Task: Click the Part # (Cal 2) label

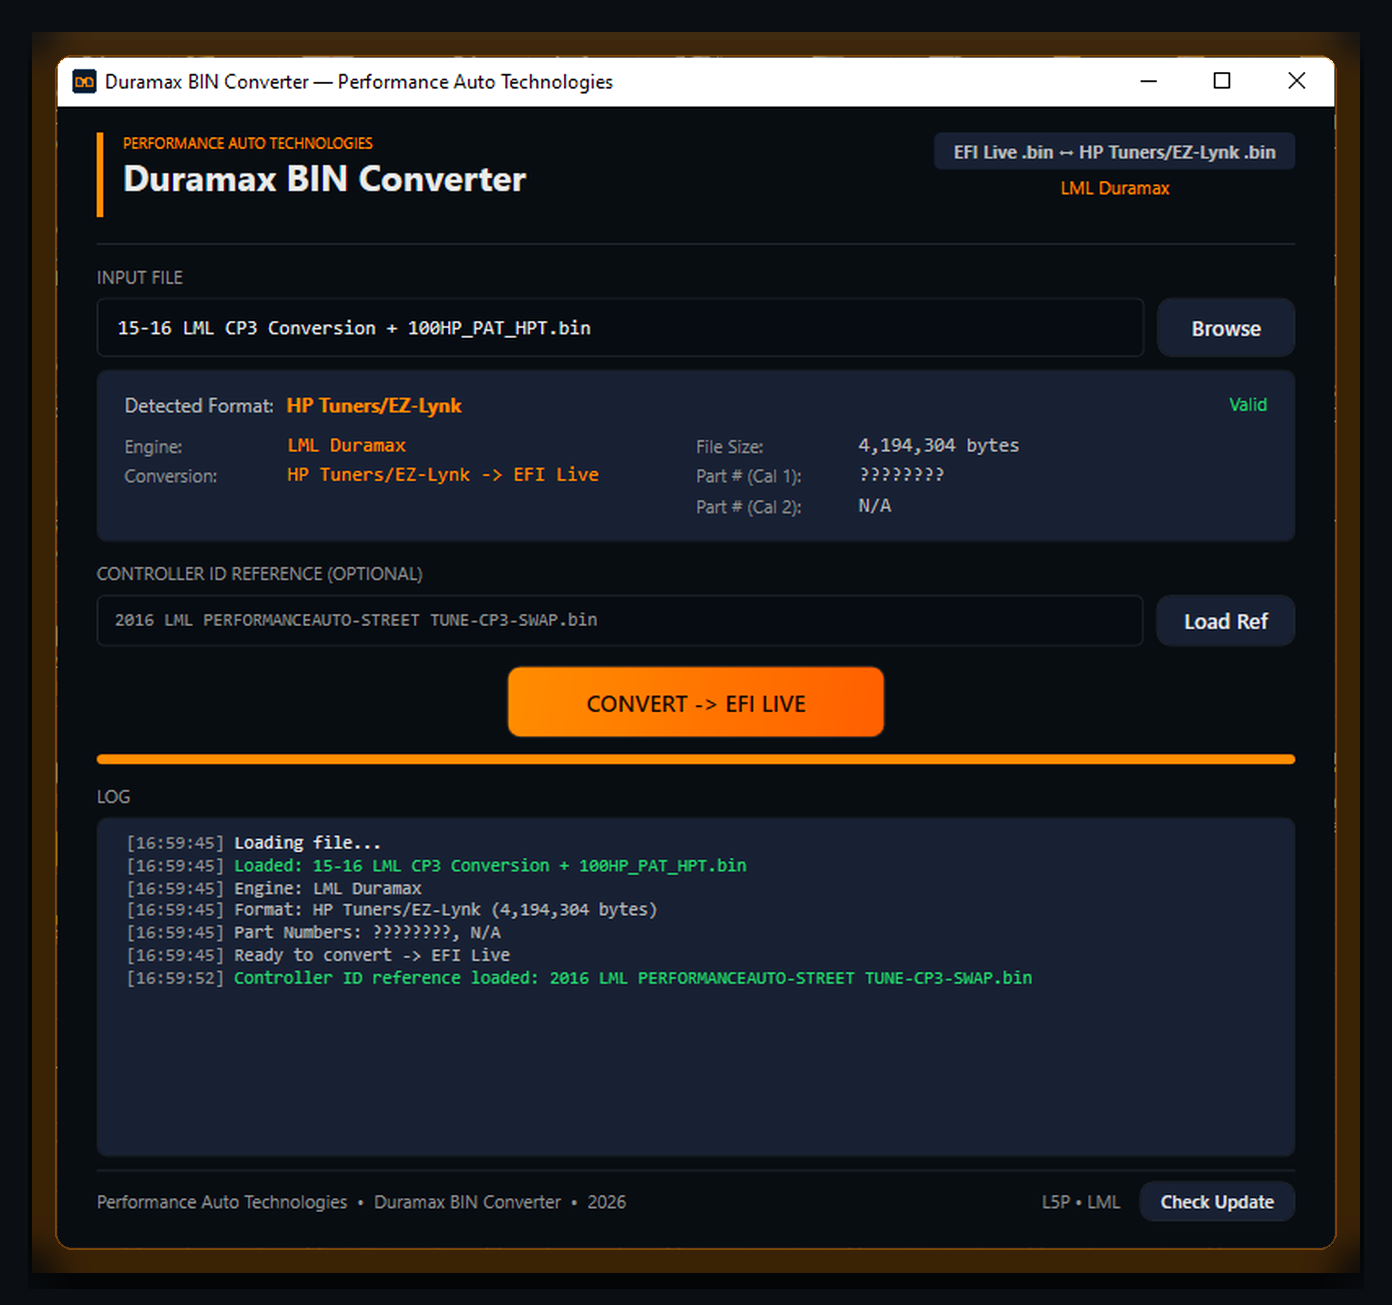Action: tap(749, 507)
